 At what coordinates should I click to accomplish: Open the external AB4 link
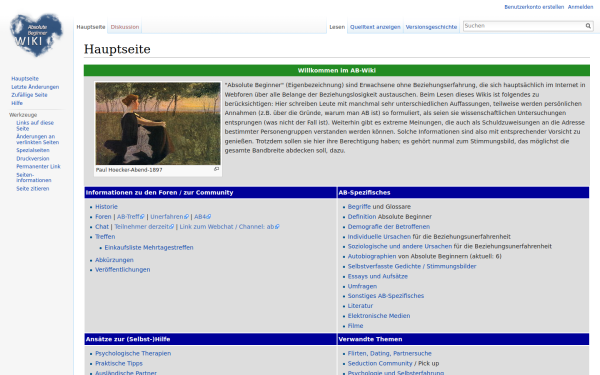[202, 217]
